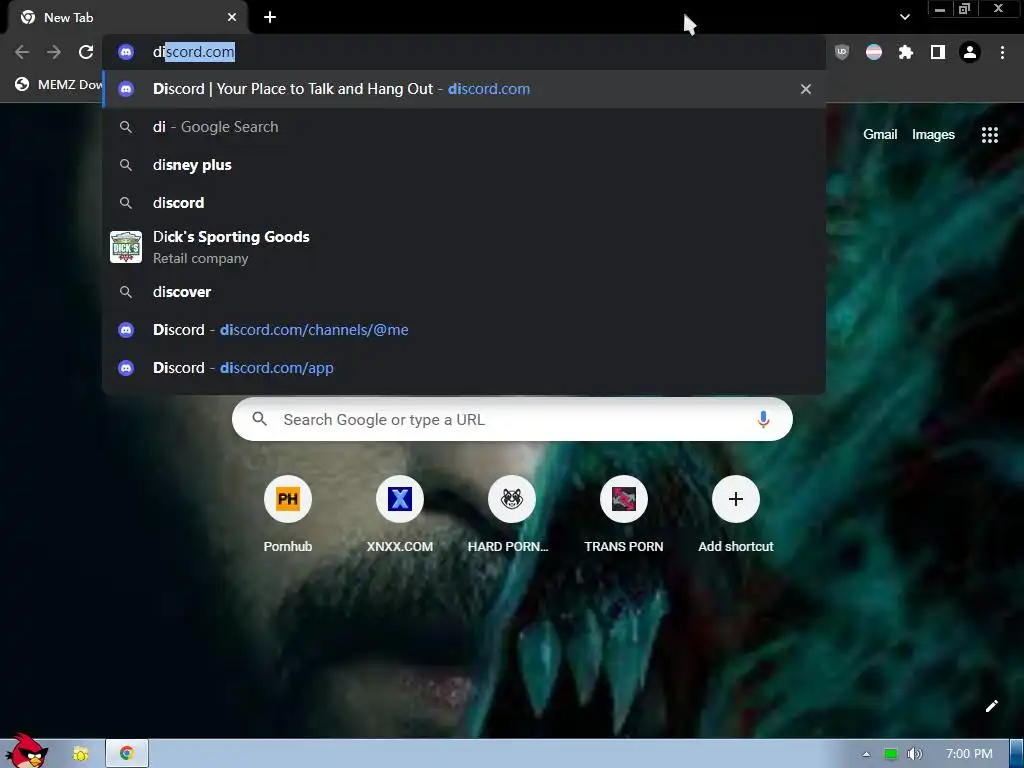Remove the Discord top suggestion with X
Image resolution: width=1024 pixels, height=768 pixels.
806,89
